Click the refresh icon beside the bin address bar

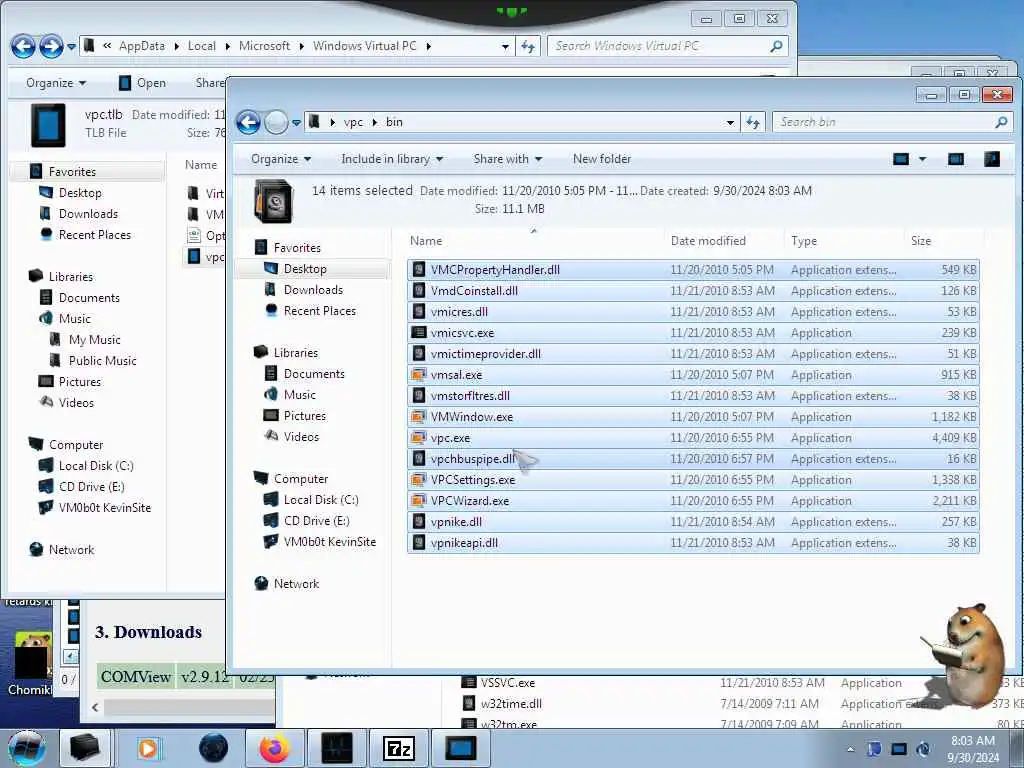pos(753,122)
